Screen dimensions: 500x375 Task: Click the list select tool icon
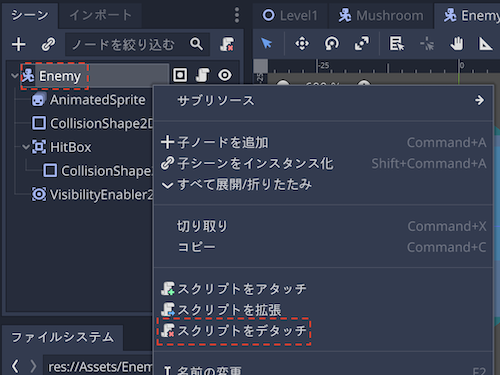397,44
